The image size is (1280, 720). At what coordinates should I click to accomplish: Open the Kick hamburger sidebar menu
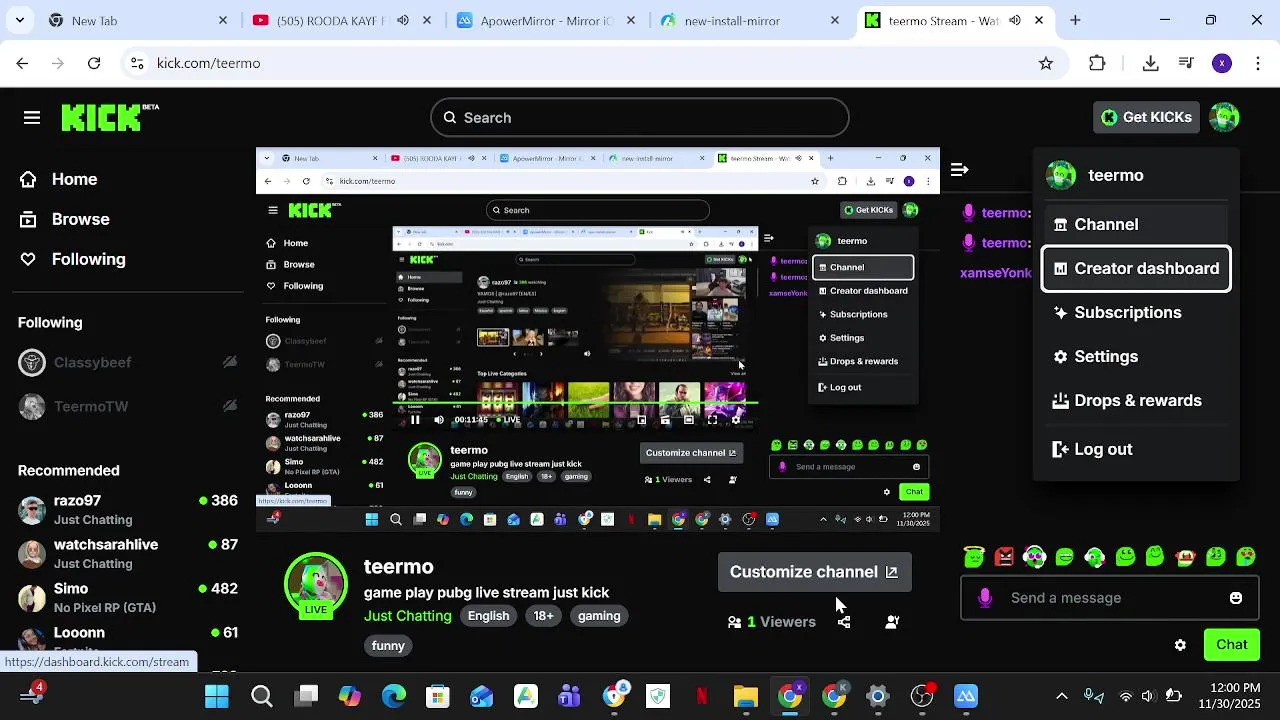click(32, 118)
